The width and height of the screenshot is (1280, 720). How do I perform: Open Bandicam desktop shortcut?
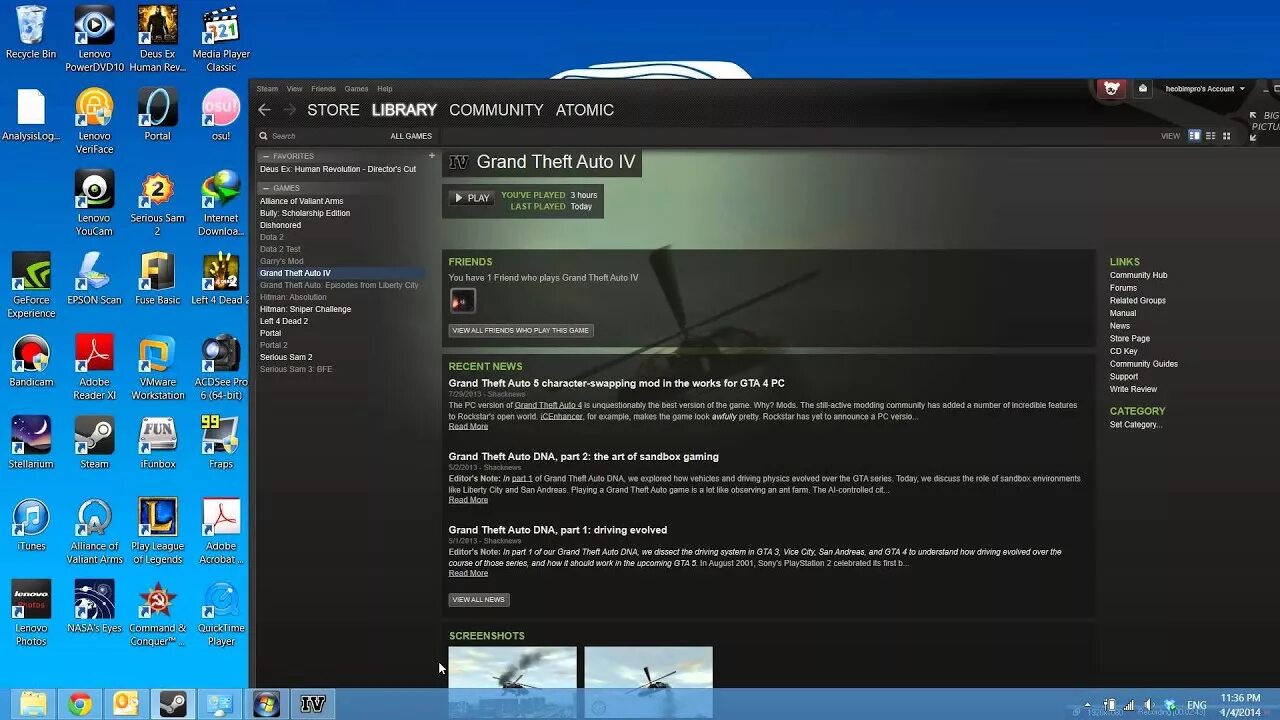coord(31,361)
